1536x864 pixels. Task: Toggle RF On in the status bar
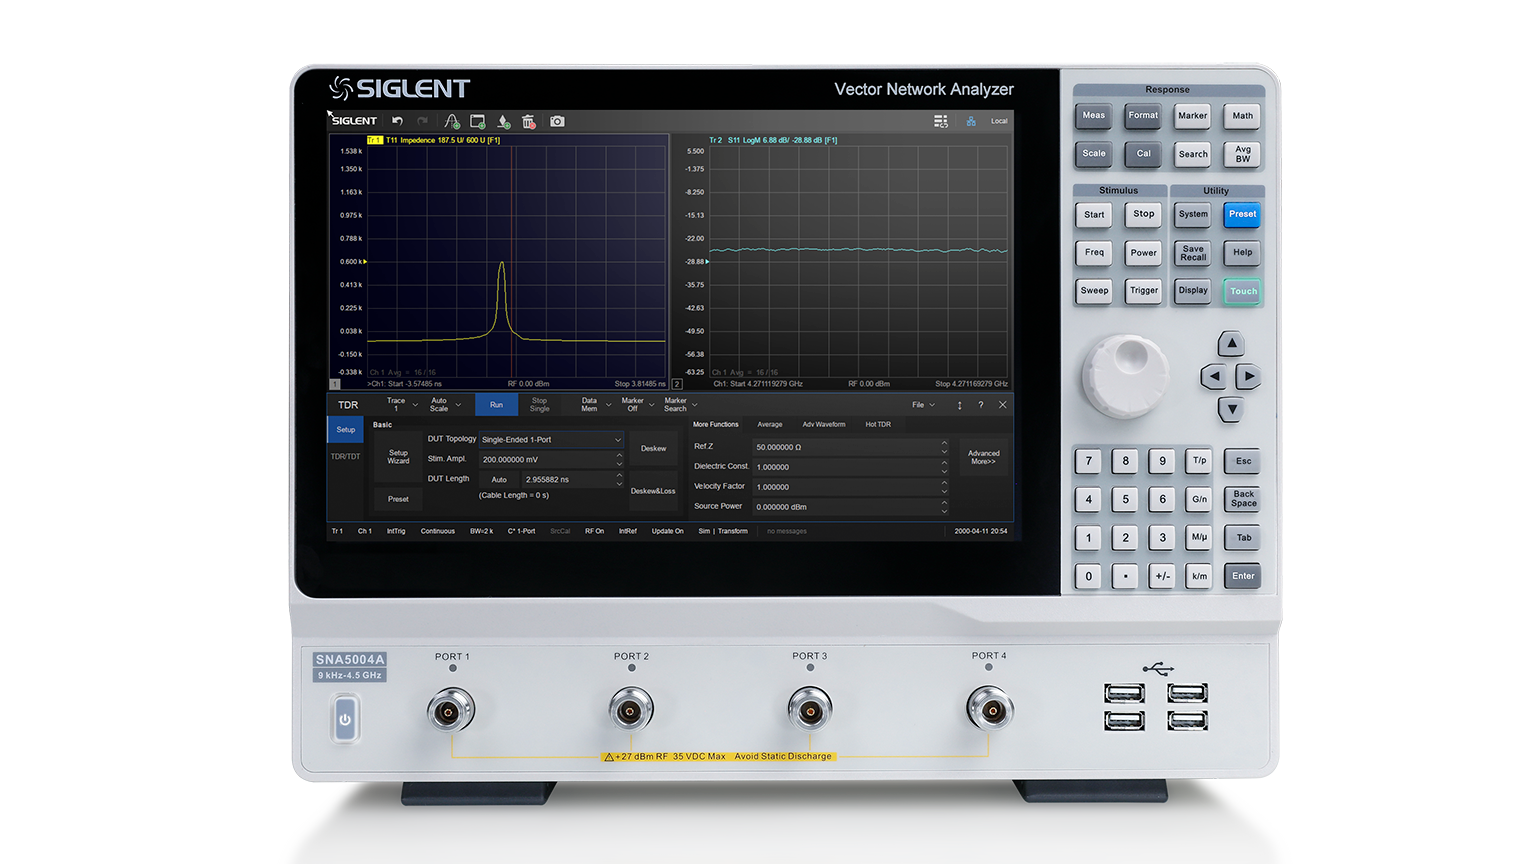coord(594,531)
